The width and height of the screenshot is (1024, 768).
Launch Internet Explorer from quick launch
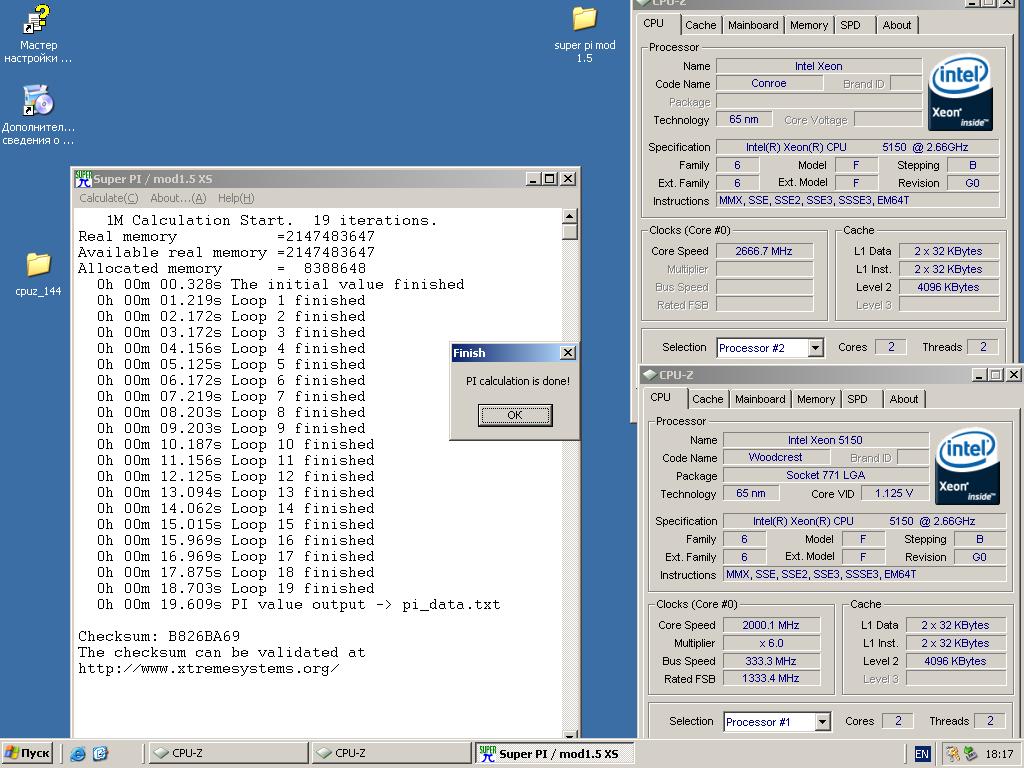78,754
